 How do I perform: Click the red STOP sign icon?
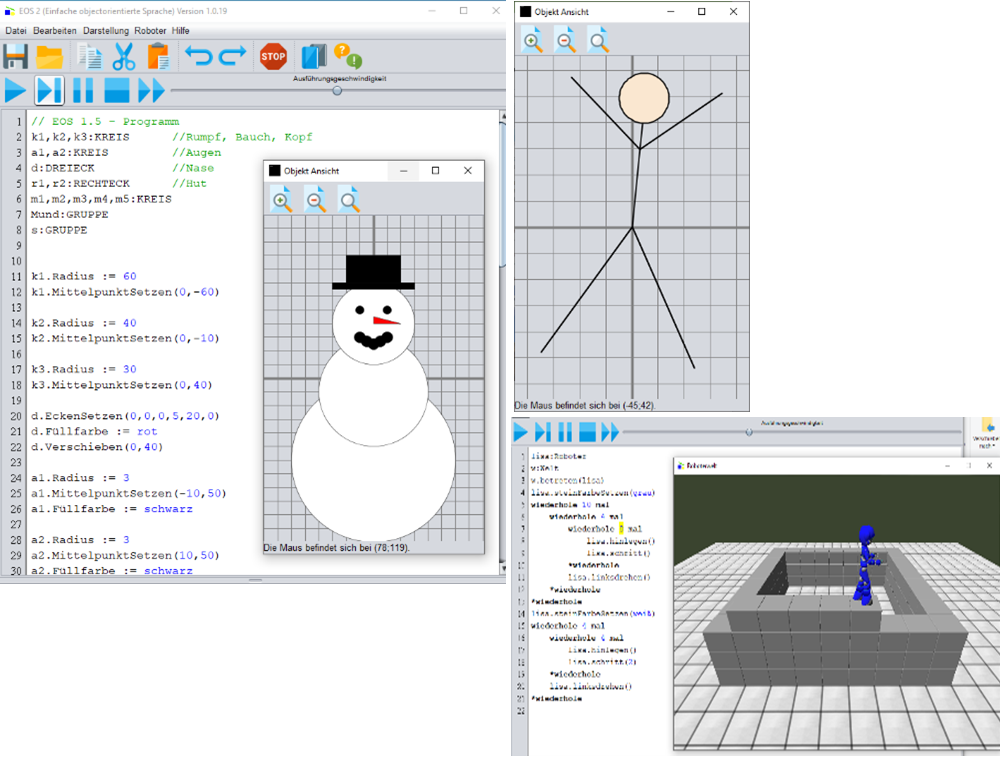(273, 57)
